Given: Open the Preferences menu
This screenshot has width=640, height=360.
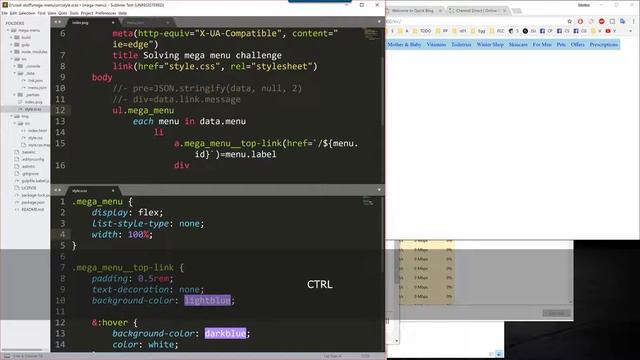Looking at the screenshot, I should point(106,13).
